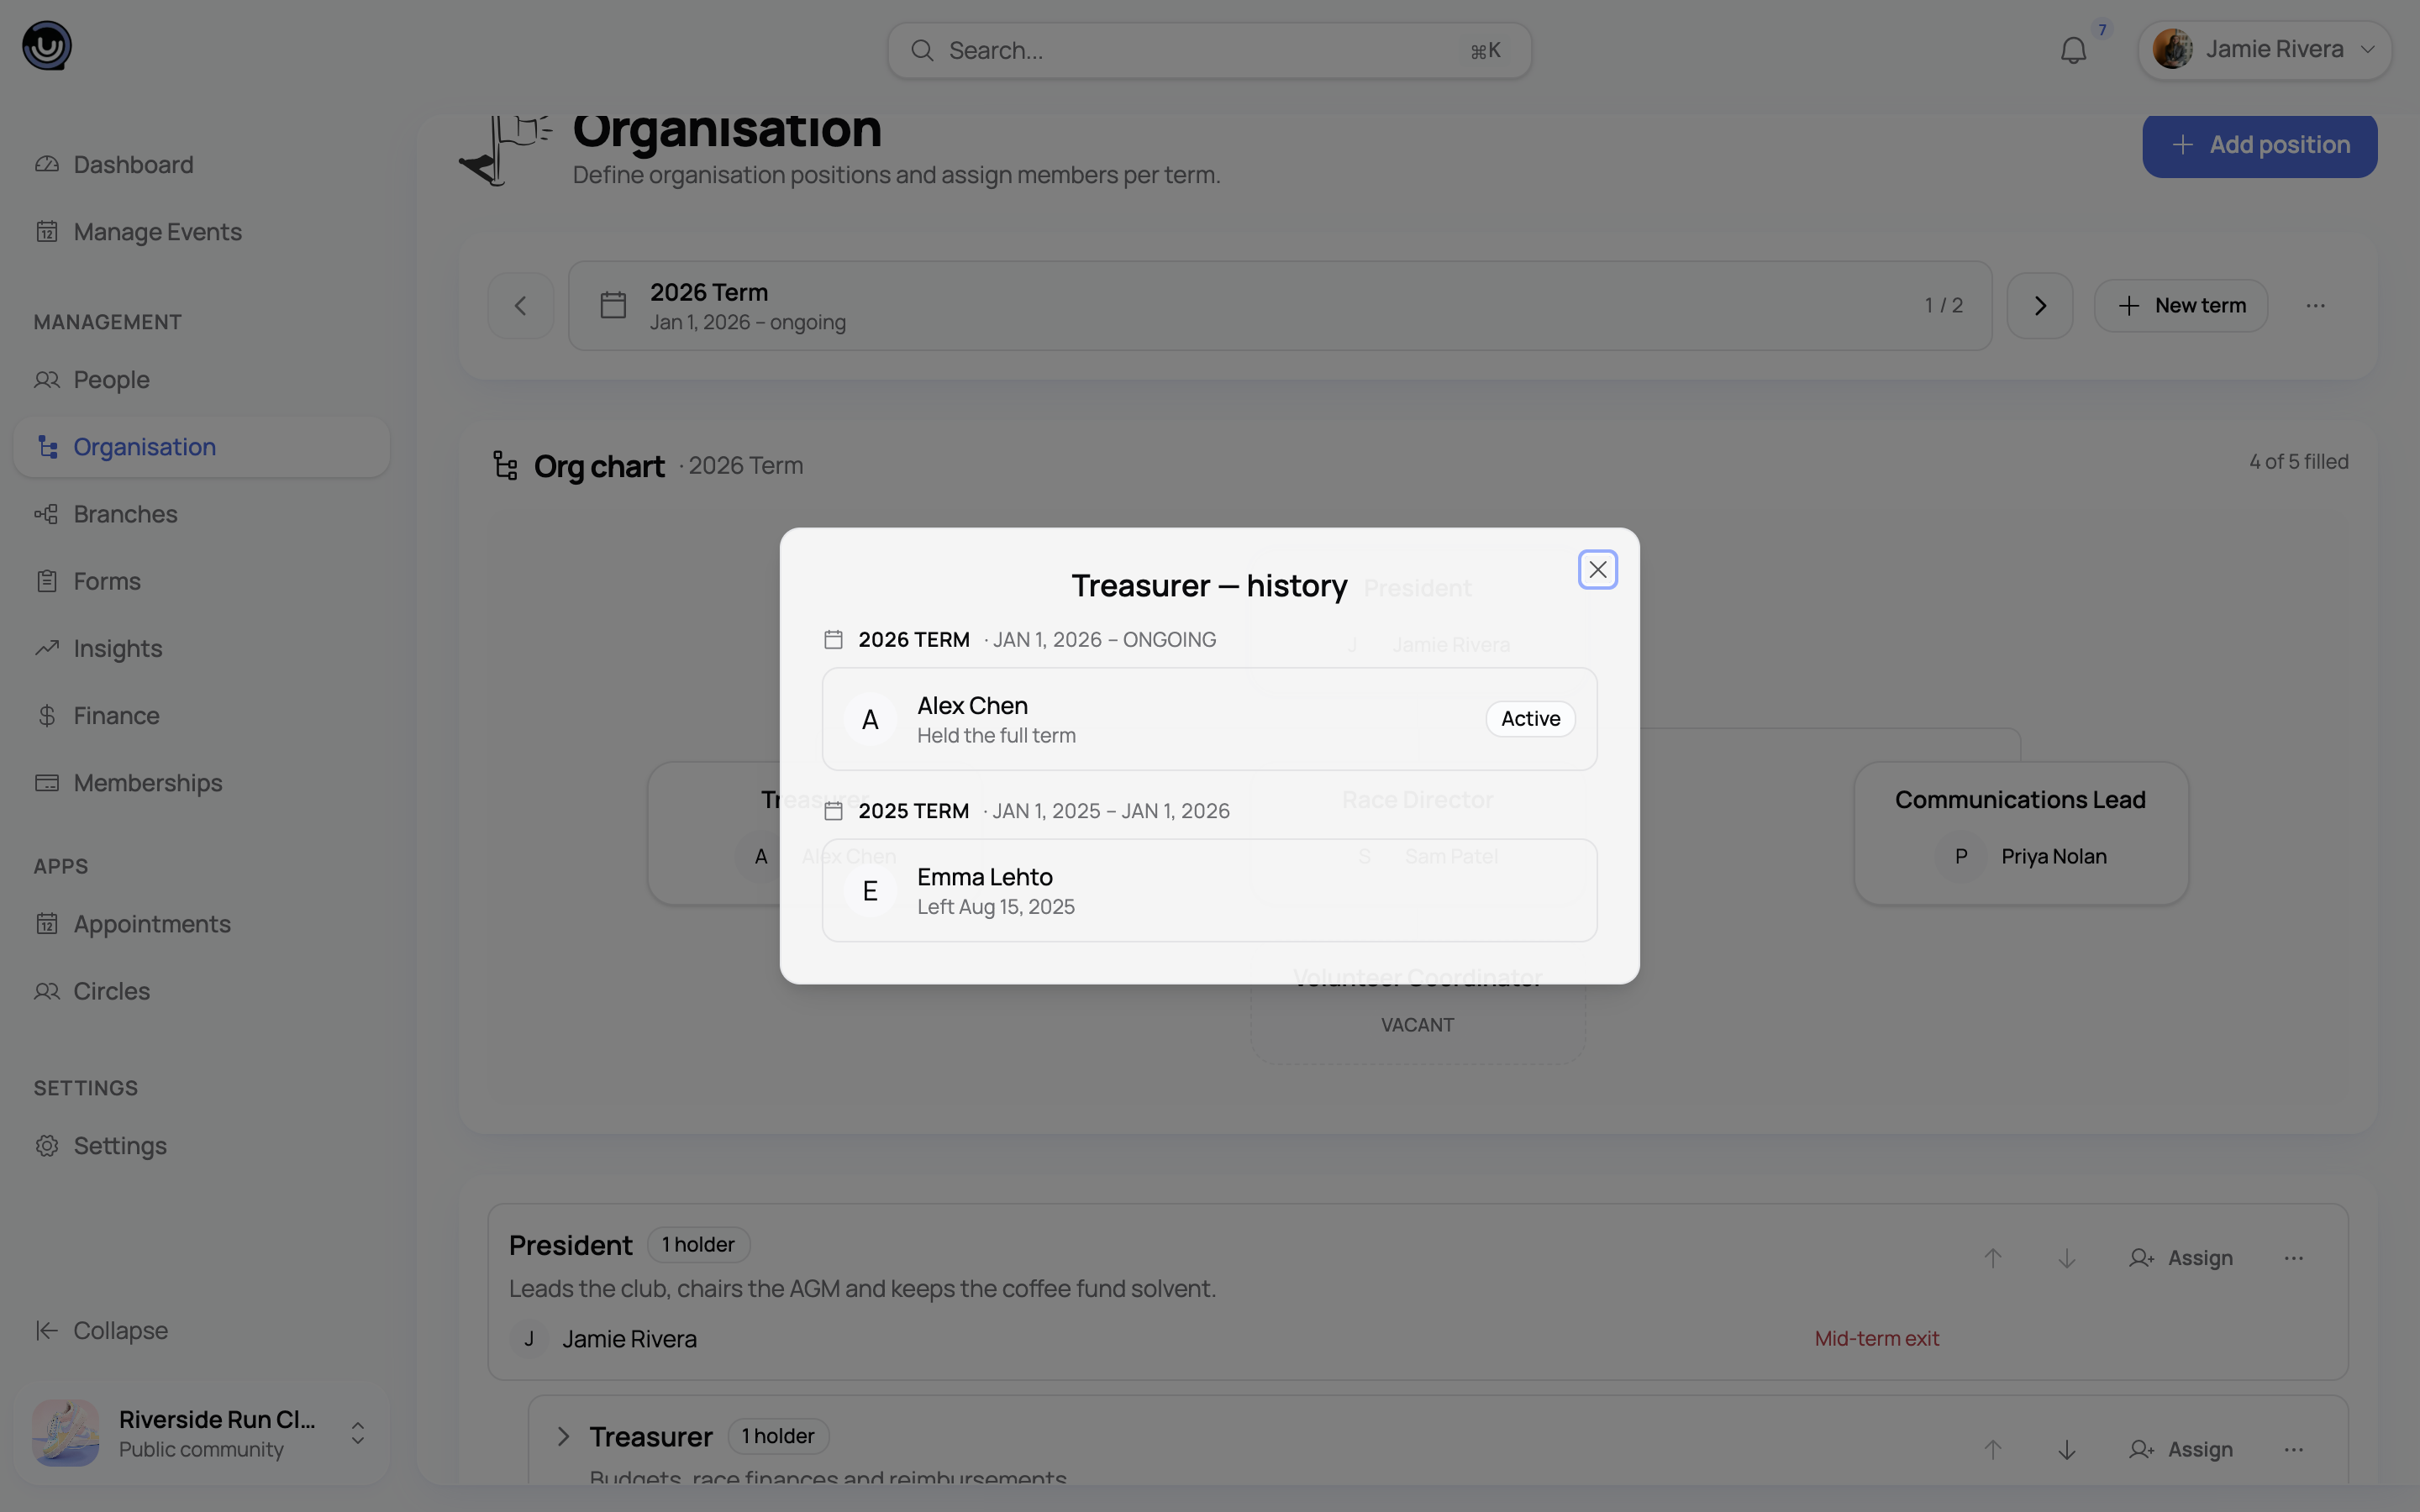The width and height of the screenshot is (2420, 1512).
Task: Select Organisation in the sidebar
Action: point(201,447)
